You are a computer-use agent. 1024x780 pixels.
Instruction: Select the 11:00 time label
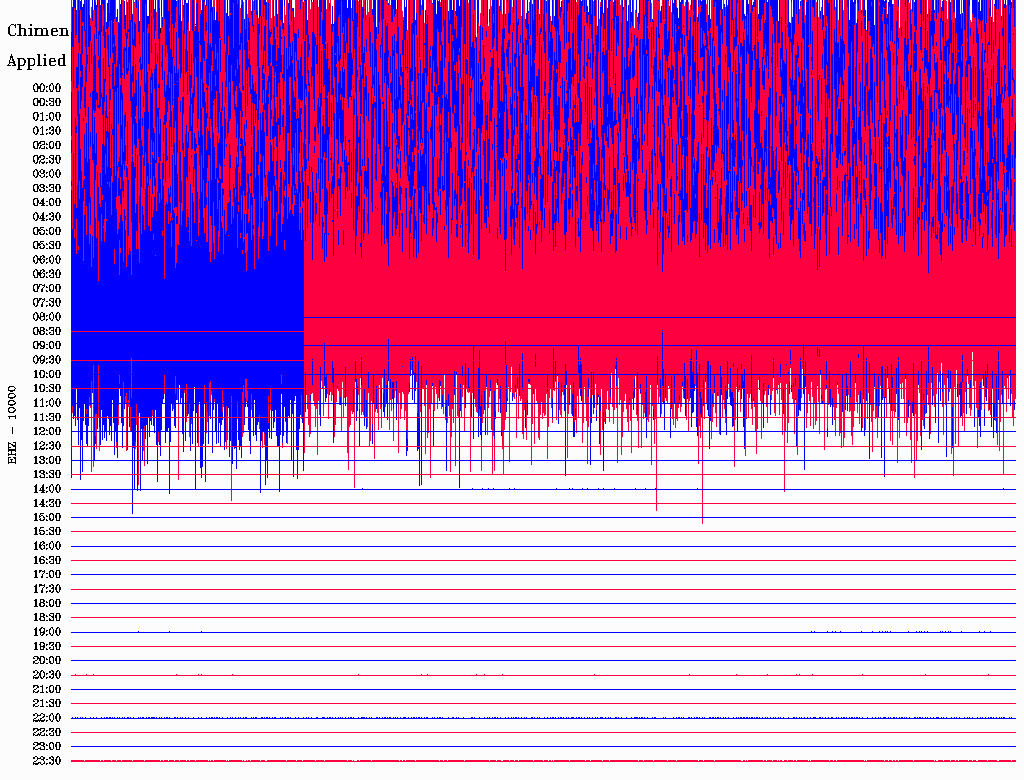coord(47,403)
